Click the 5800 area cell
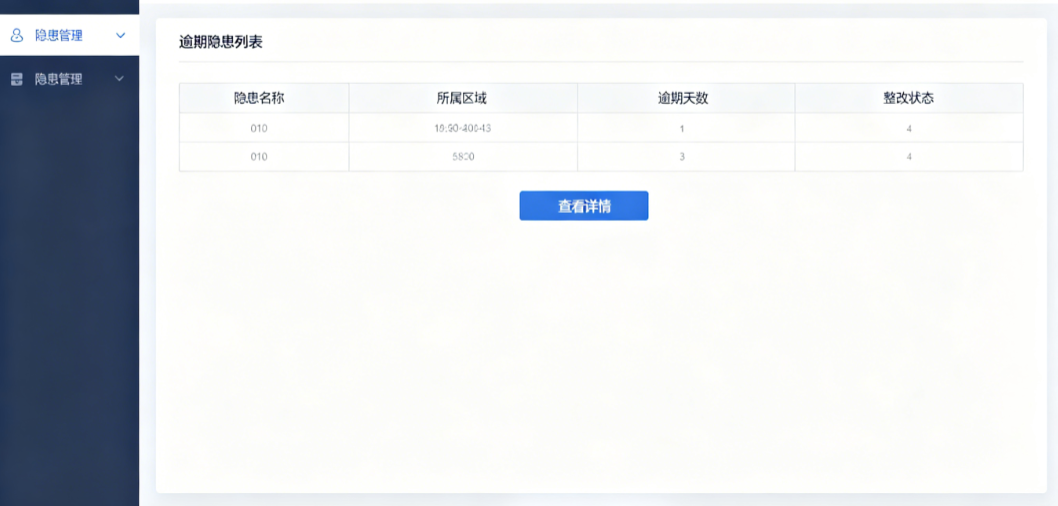Image resolution: width=1058 pixels, height=506 pixels. point(463,157)
